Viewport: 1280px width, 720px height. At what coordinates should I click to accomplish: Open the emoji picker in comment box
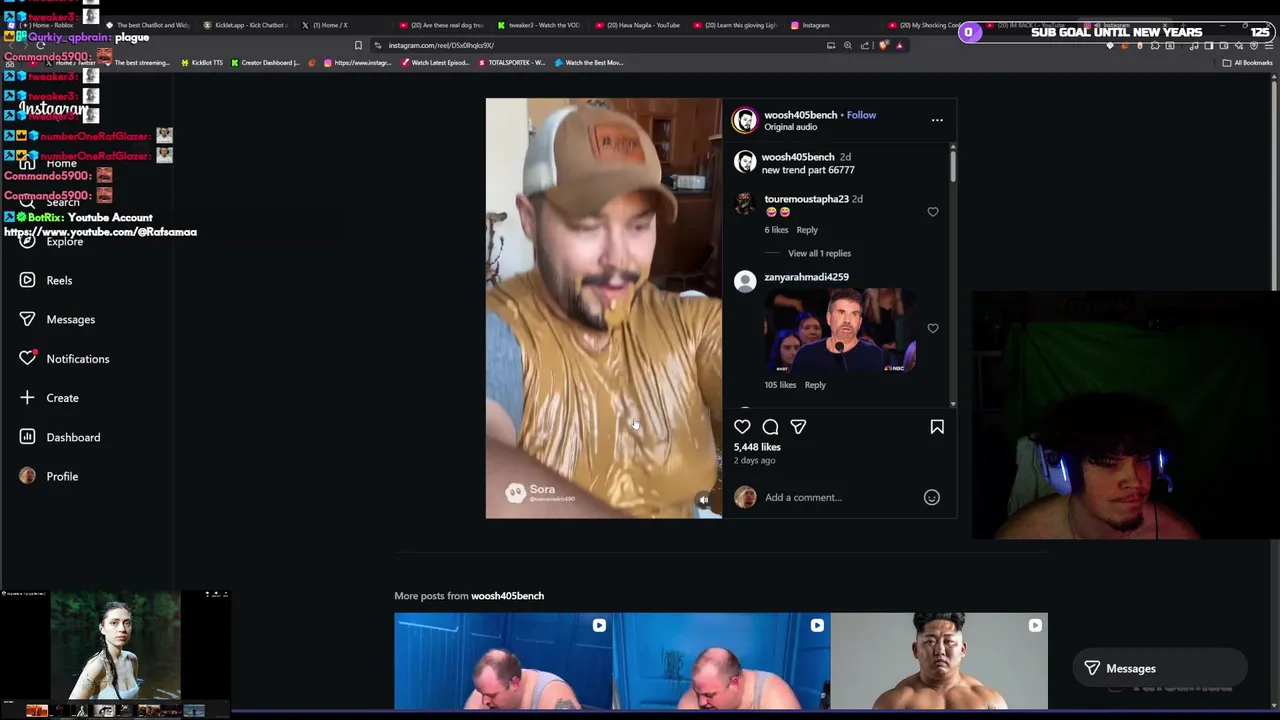coord(931,497)
